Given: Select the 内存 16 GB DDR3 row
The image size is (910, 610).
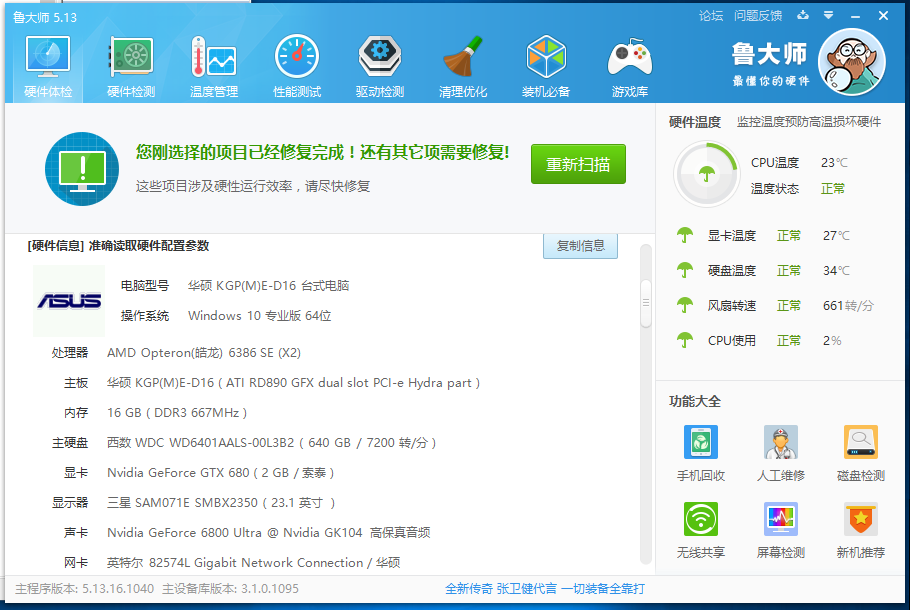Looking at the screenshot, I should click(156, 413).
